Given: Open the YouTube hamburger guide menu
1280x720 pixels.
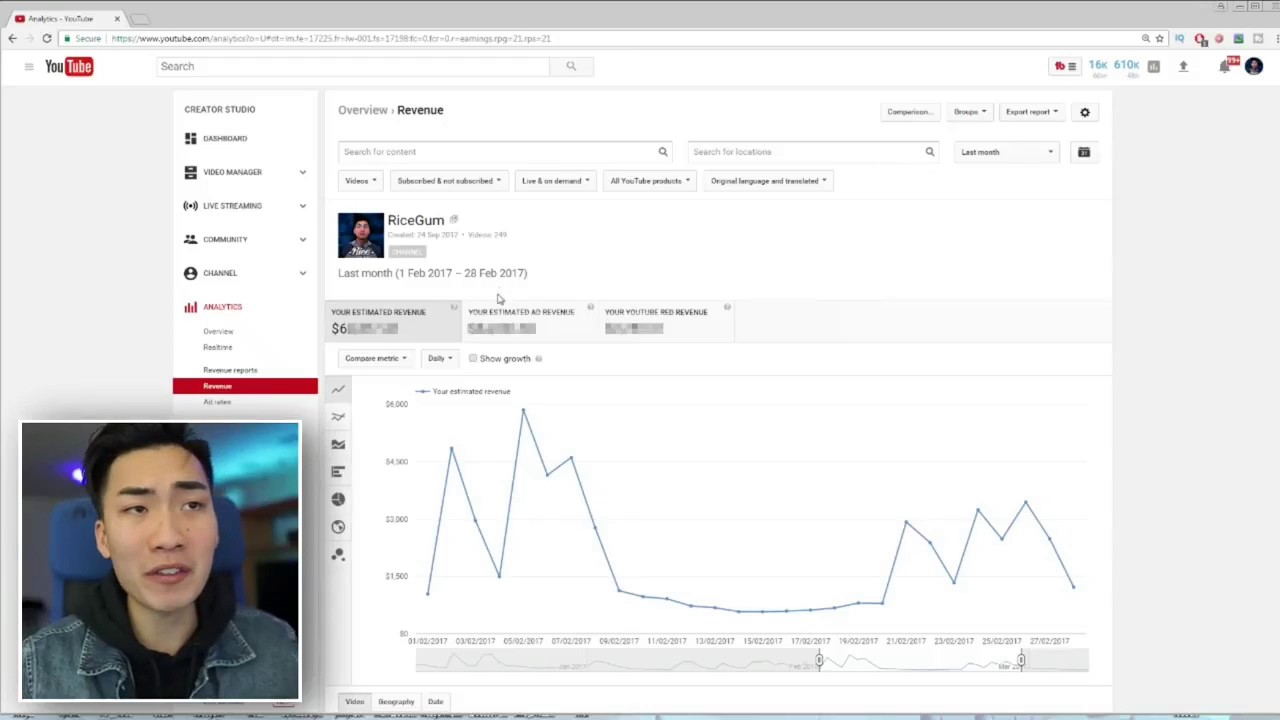Looking at the screenshot, I should (x=29, y=67).
